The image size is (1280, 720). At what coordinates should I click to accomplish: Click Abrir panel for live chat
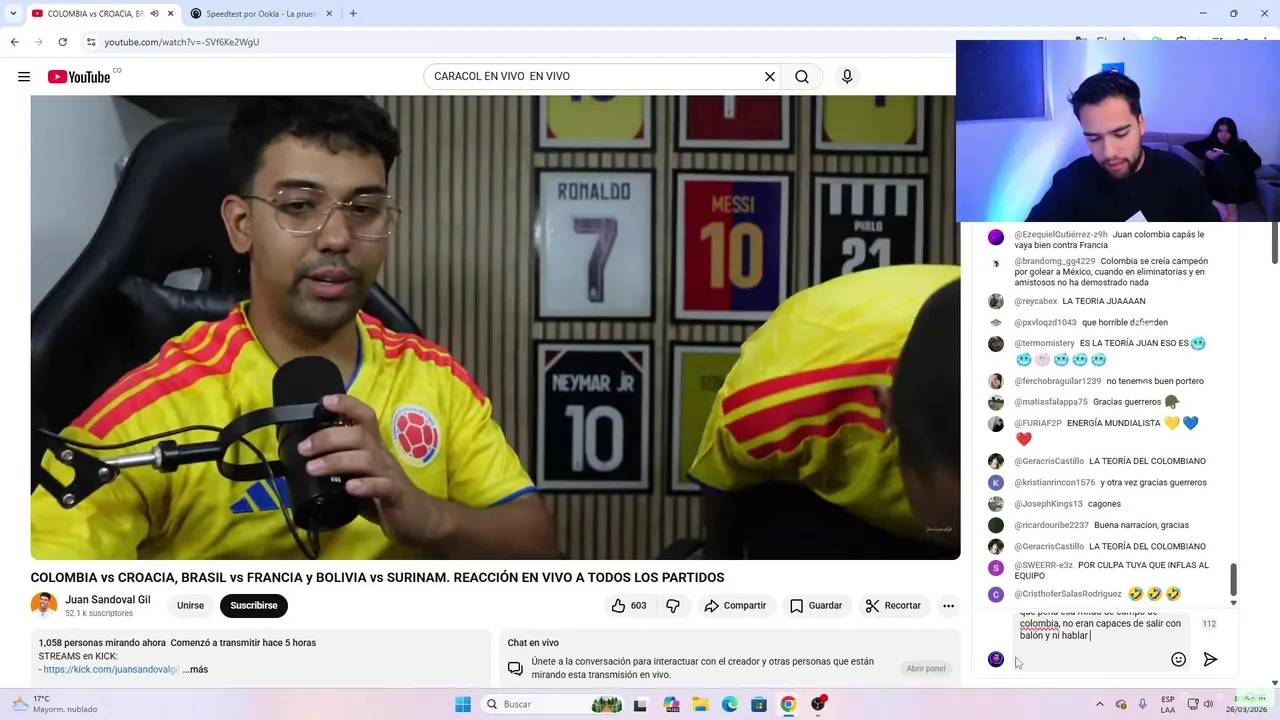point(926,669)
